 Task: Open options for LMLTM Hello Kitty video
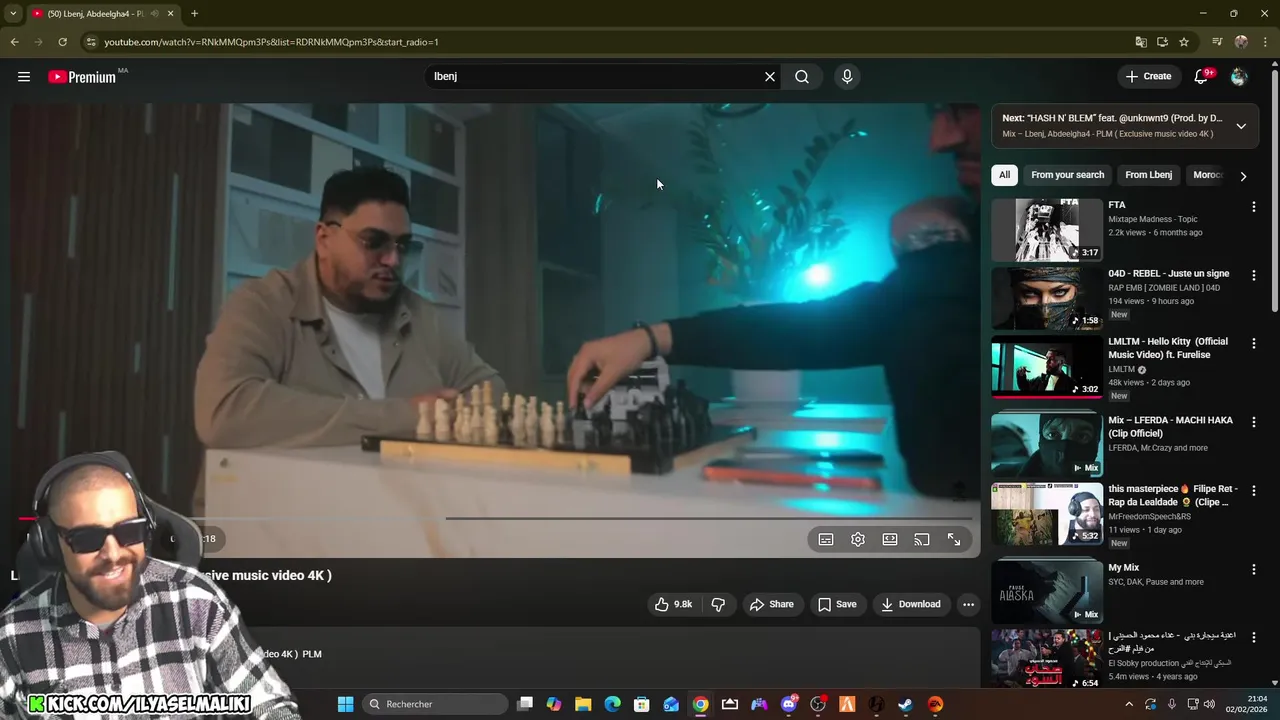[x=1253, y=343]
